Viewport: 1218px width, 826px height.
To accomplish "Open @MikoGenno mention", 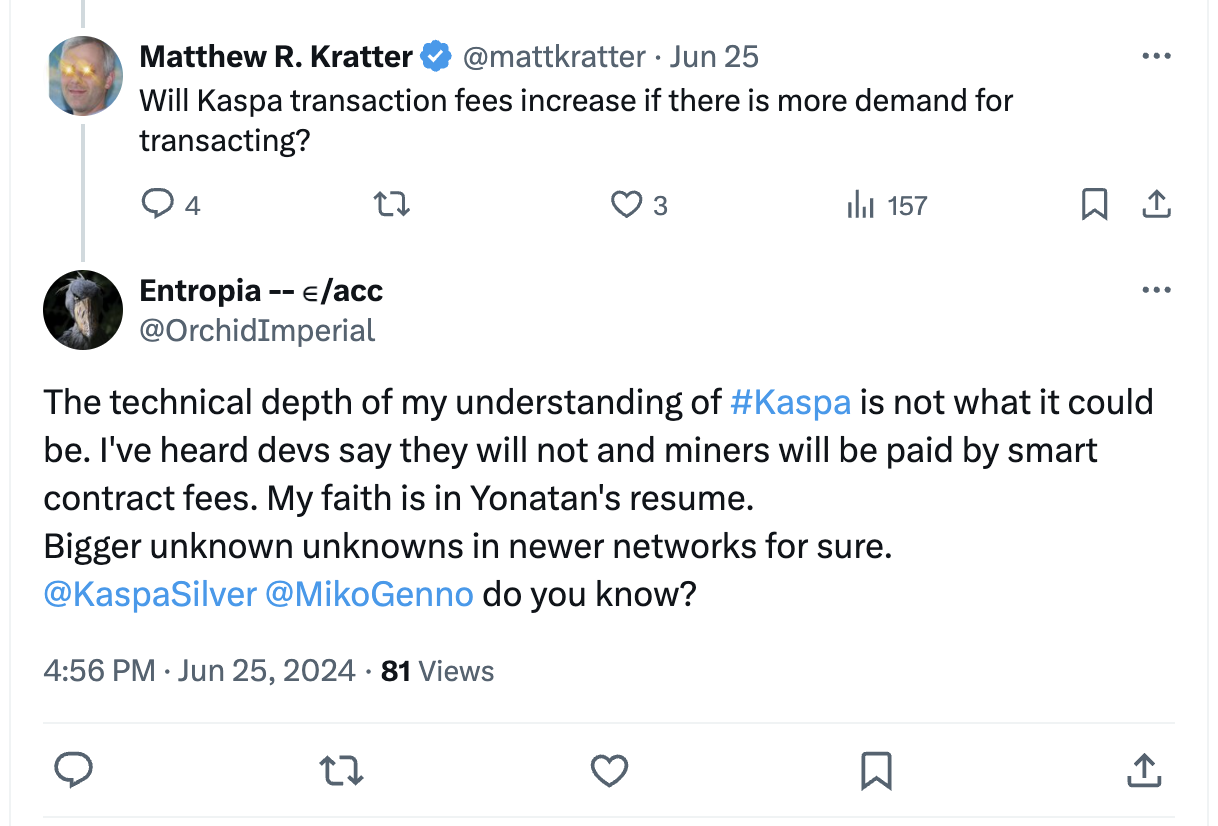I will [x=369, y=594].
